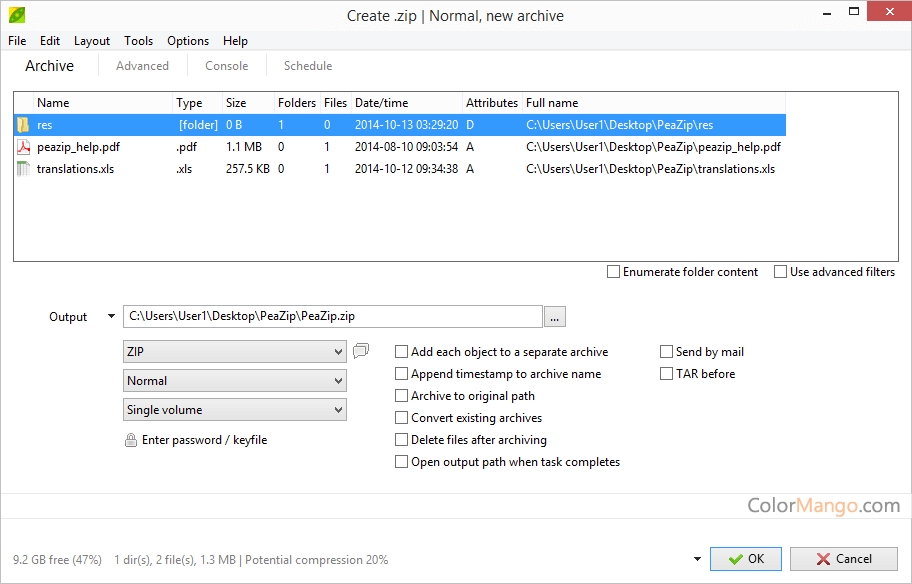Click date 2014-10-12 09:34:38
The width and height of the screenshot is (912, 584).
[x=407, y=169]
